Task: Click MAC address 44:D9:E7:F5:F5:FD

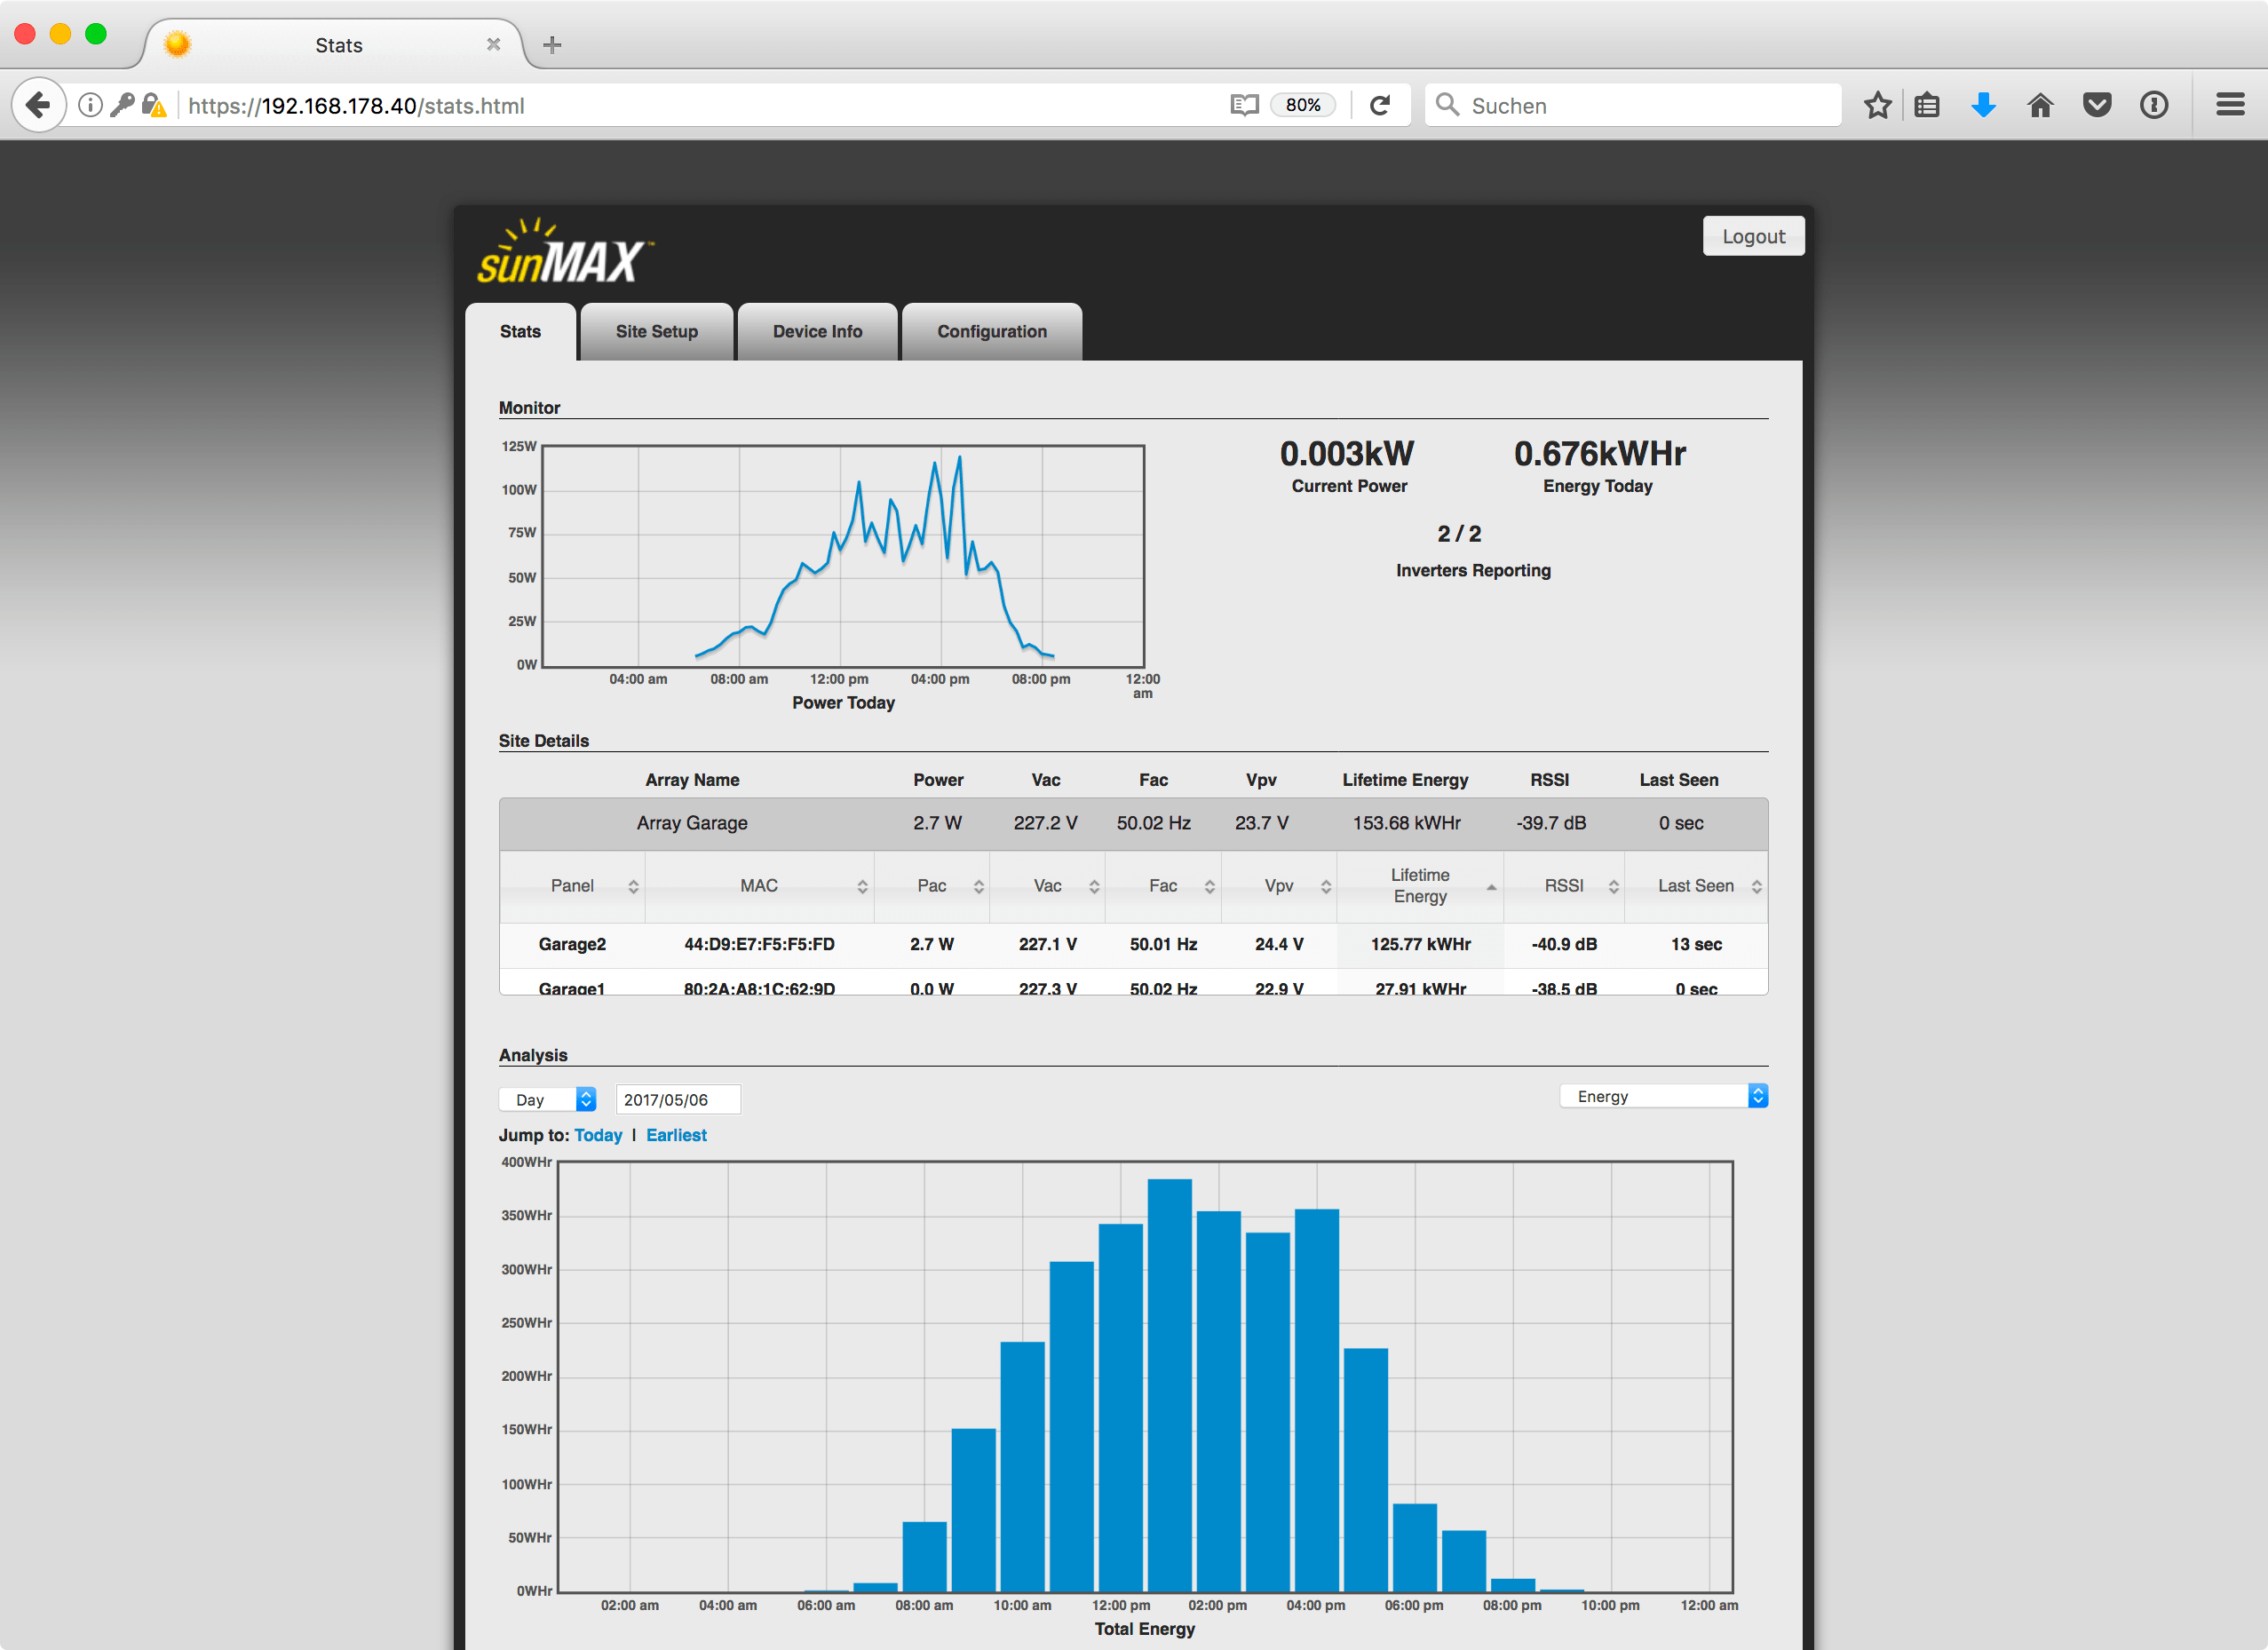Action: [x=759, y=944]
